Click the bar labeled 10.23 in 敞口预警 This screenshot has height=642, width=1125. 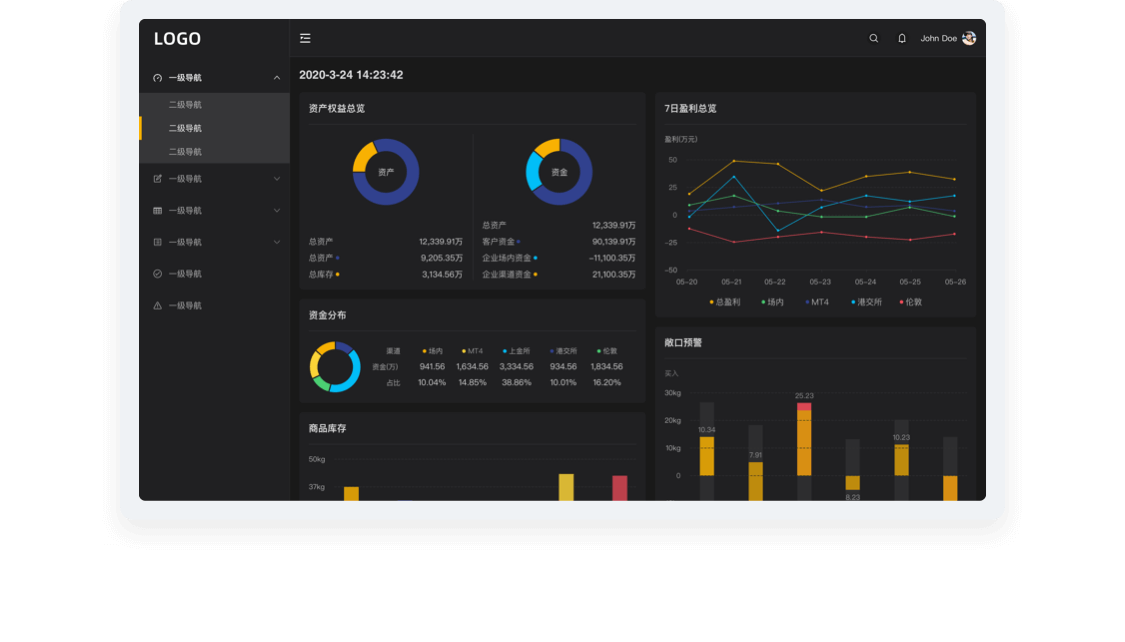(x=901, y=460)
